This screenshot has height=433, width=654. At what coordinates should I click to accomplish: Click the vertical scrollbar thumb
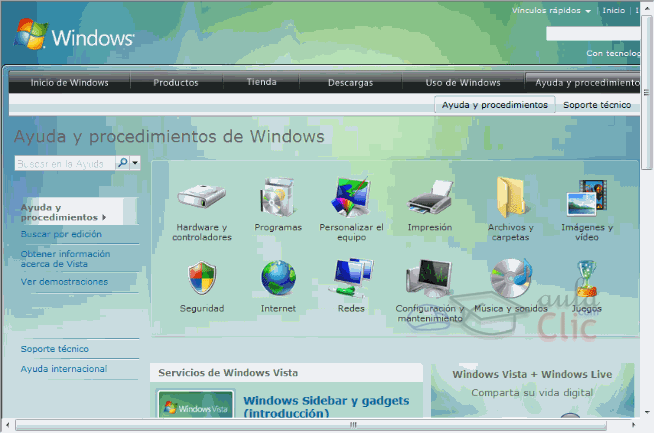[647, 92]
